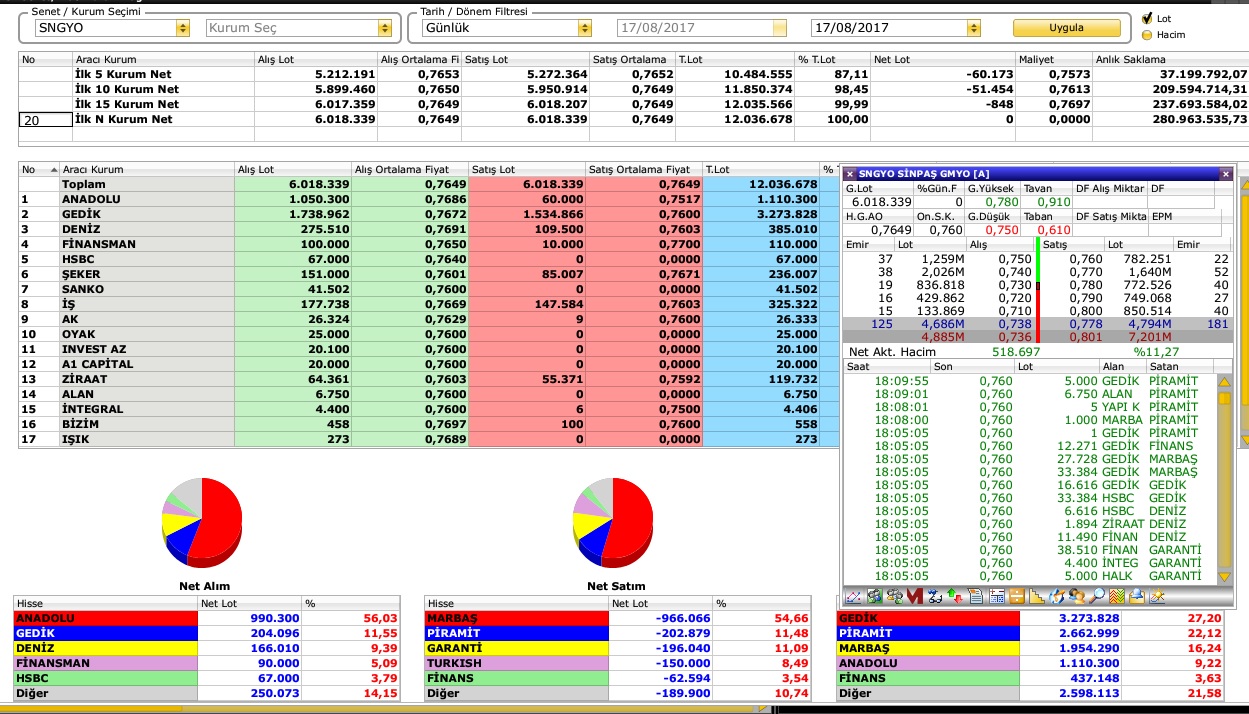Select the HSBC row number 5
This screenshot has height=714, width=1249.
(x=429, y=259)
